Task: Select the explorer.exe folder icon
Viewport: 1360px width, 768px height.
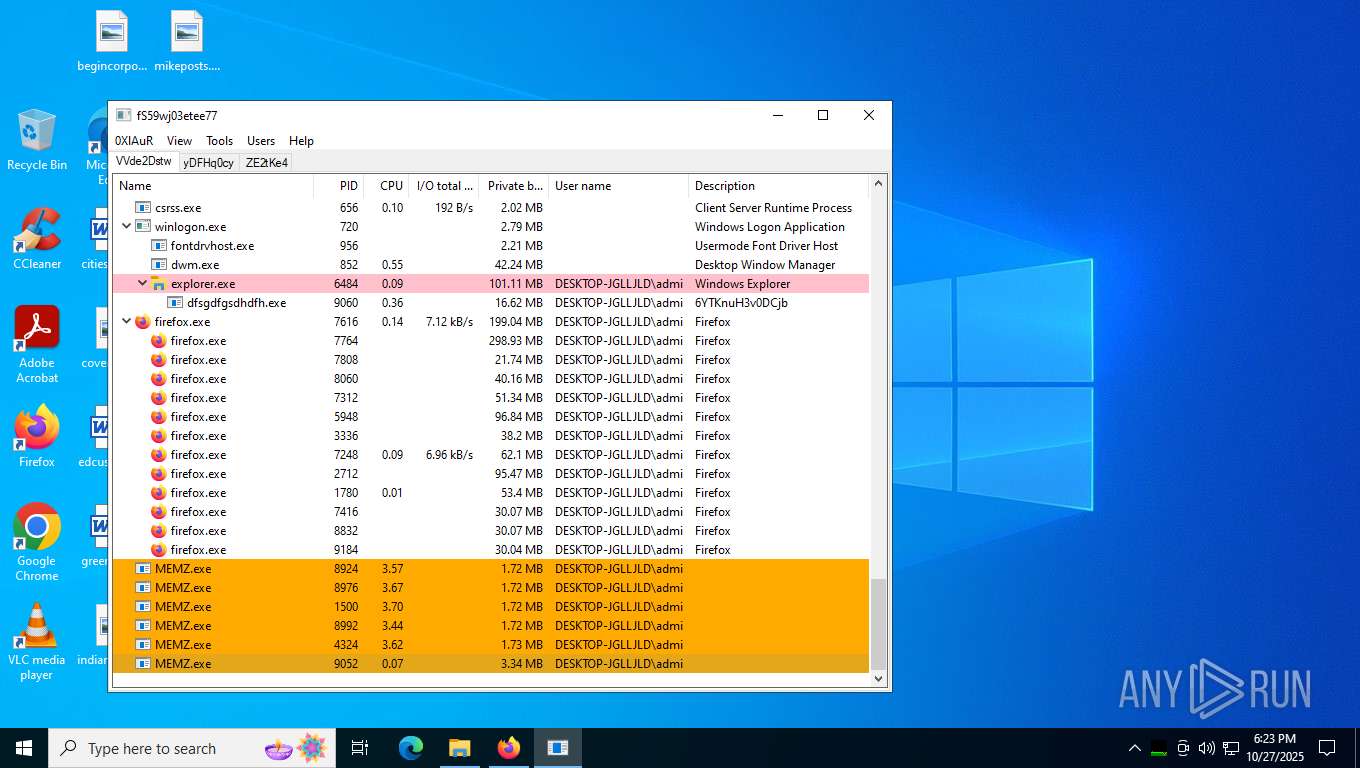Action: [x=159, y=284]
